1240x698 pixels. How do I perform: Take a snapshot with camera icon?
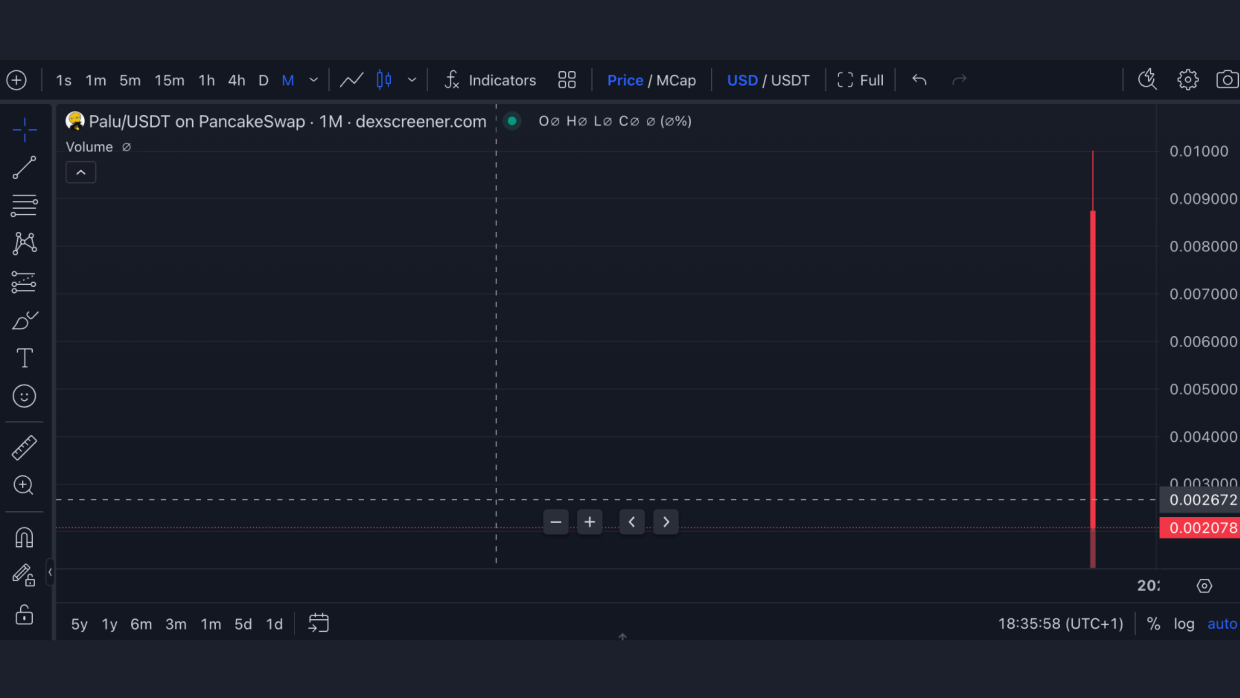tap(1227, 80)
